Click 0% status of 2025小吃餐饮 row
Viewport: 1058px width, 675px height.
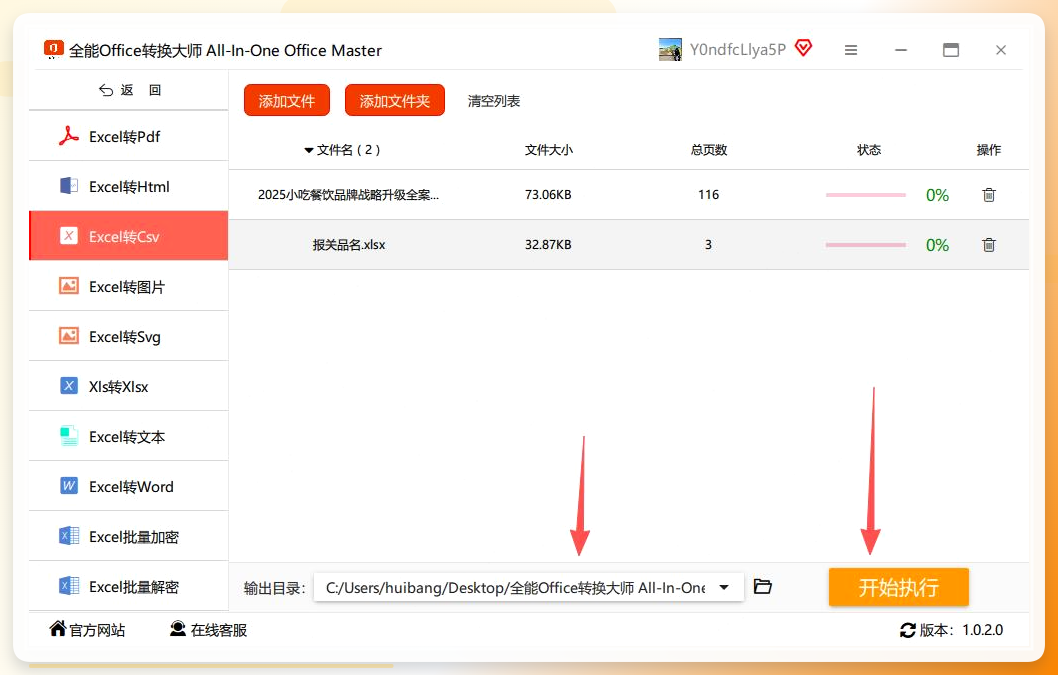937,195
